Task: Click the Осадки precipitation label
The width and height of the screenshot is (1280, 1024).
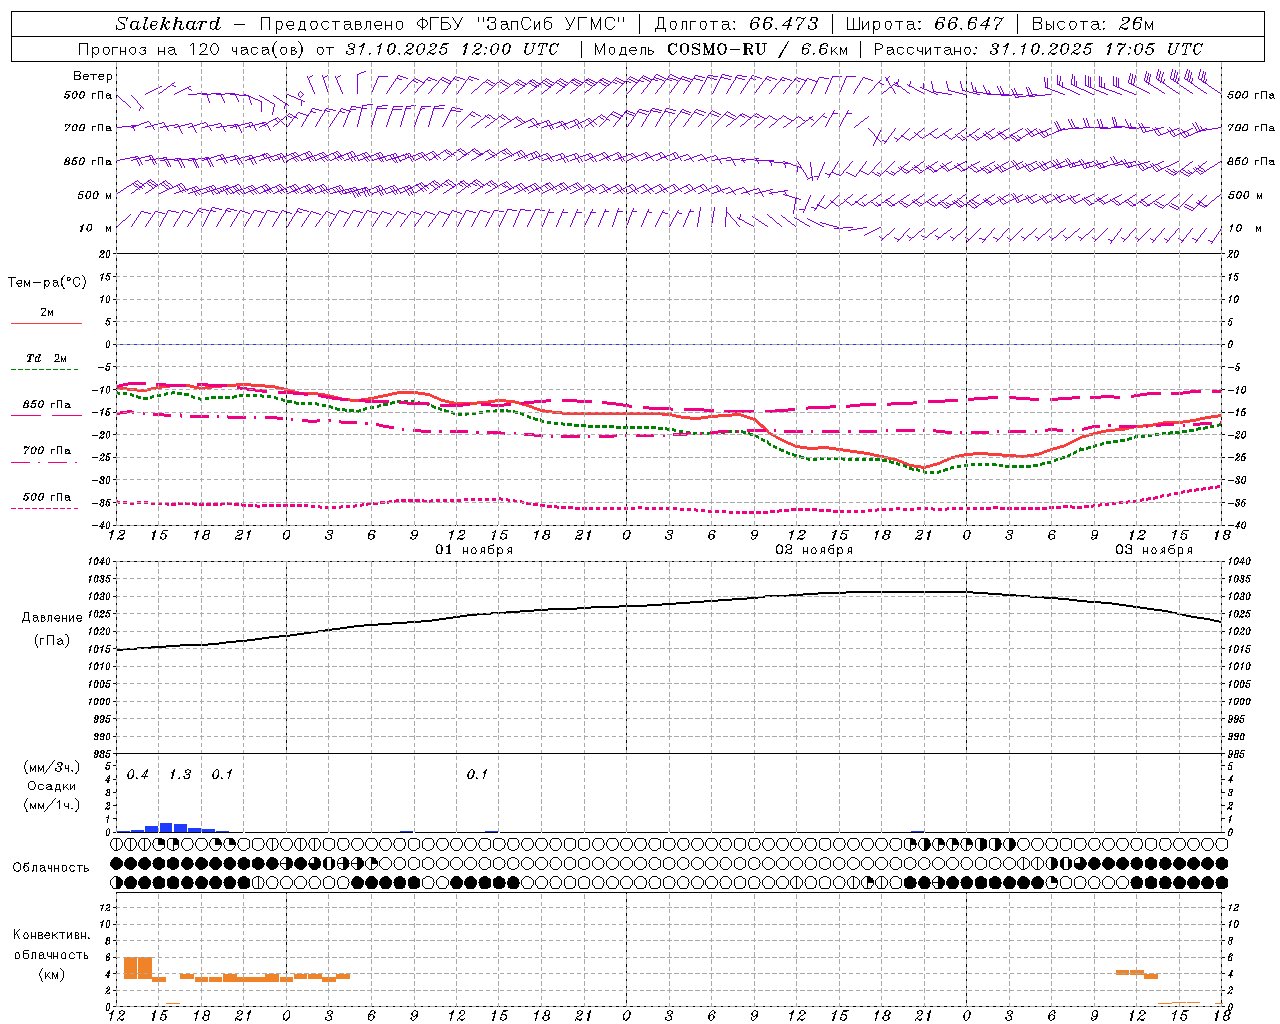Action: 52,786
